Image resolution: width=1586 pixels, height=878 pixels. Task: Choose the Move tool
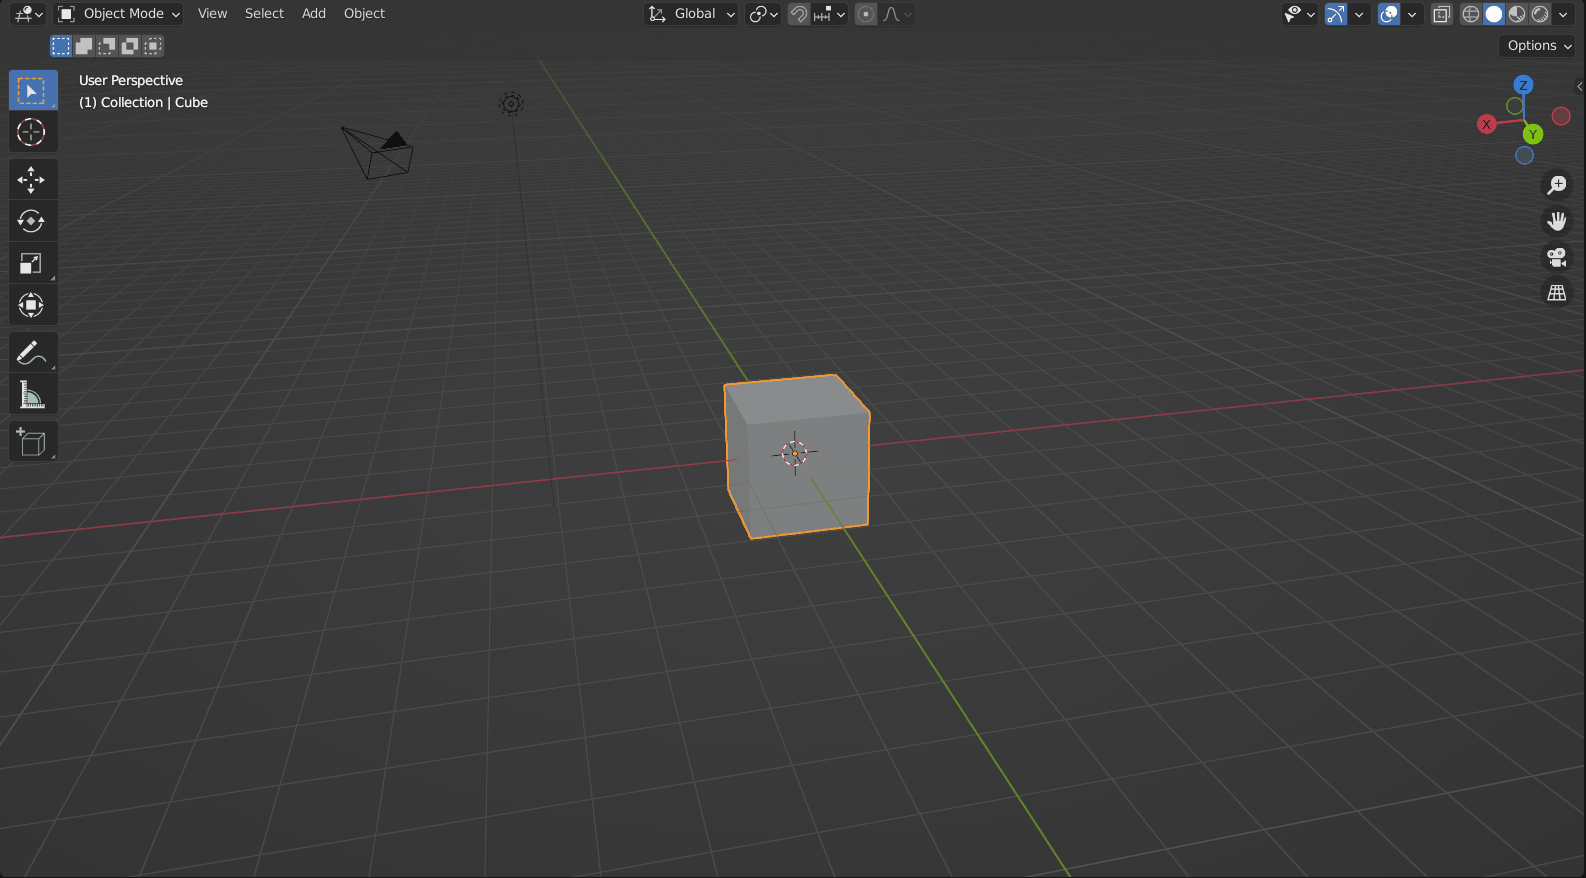click(32, 180)
